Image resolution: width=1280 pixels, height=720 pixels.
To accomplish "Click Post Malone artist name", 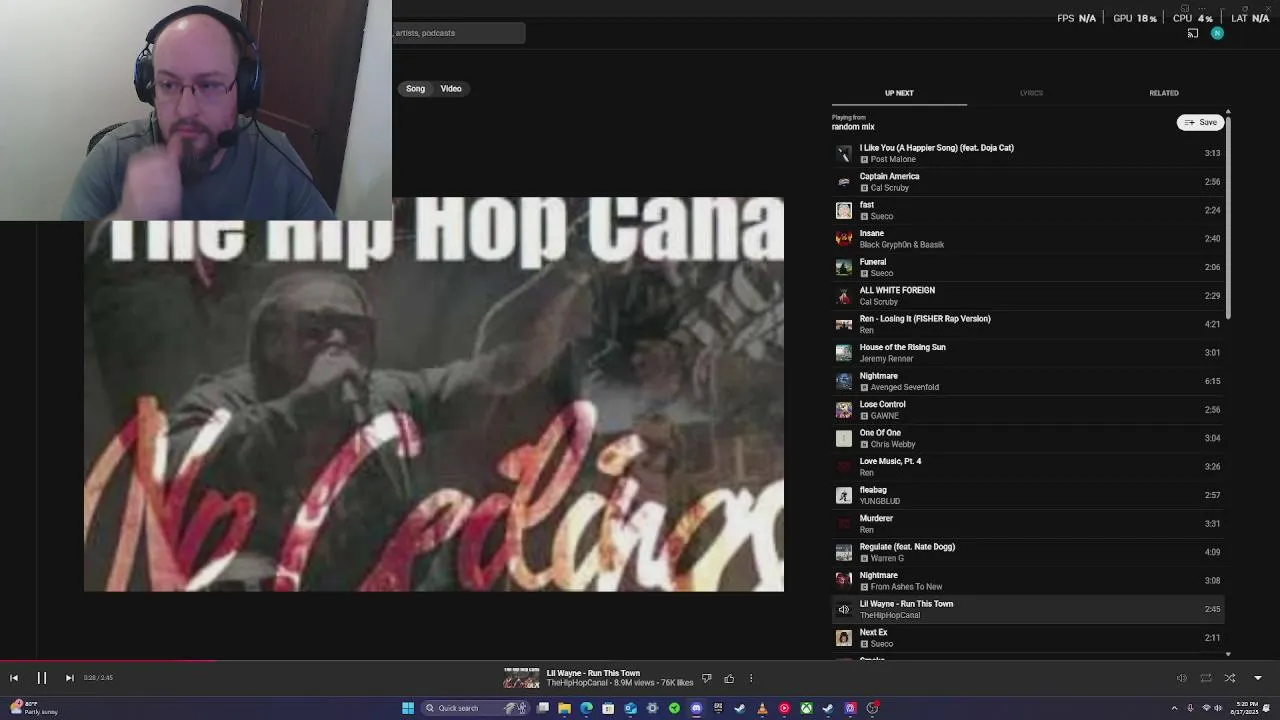I will [x=893, y=159].
